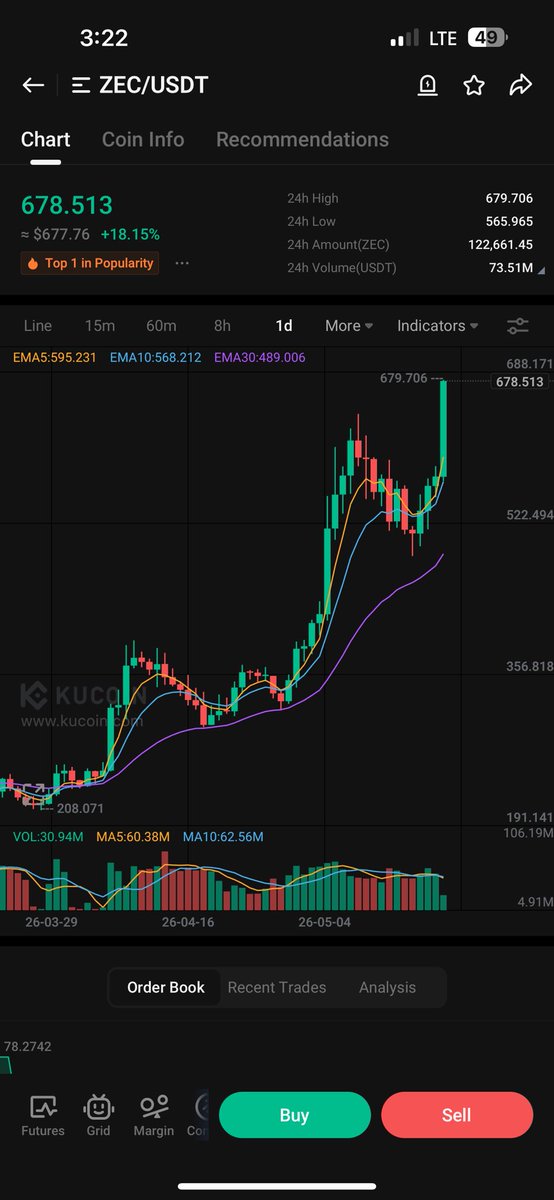Switch to the Coin Info tab
554x1200 pixels.
click(x=143, y=139)
